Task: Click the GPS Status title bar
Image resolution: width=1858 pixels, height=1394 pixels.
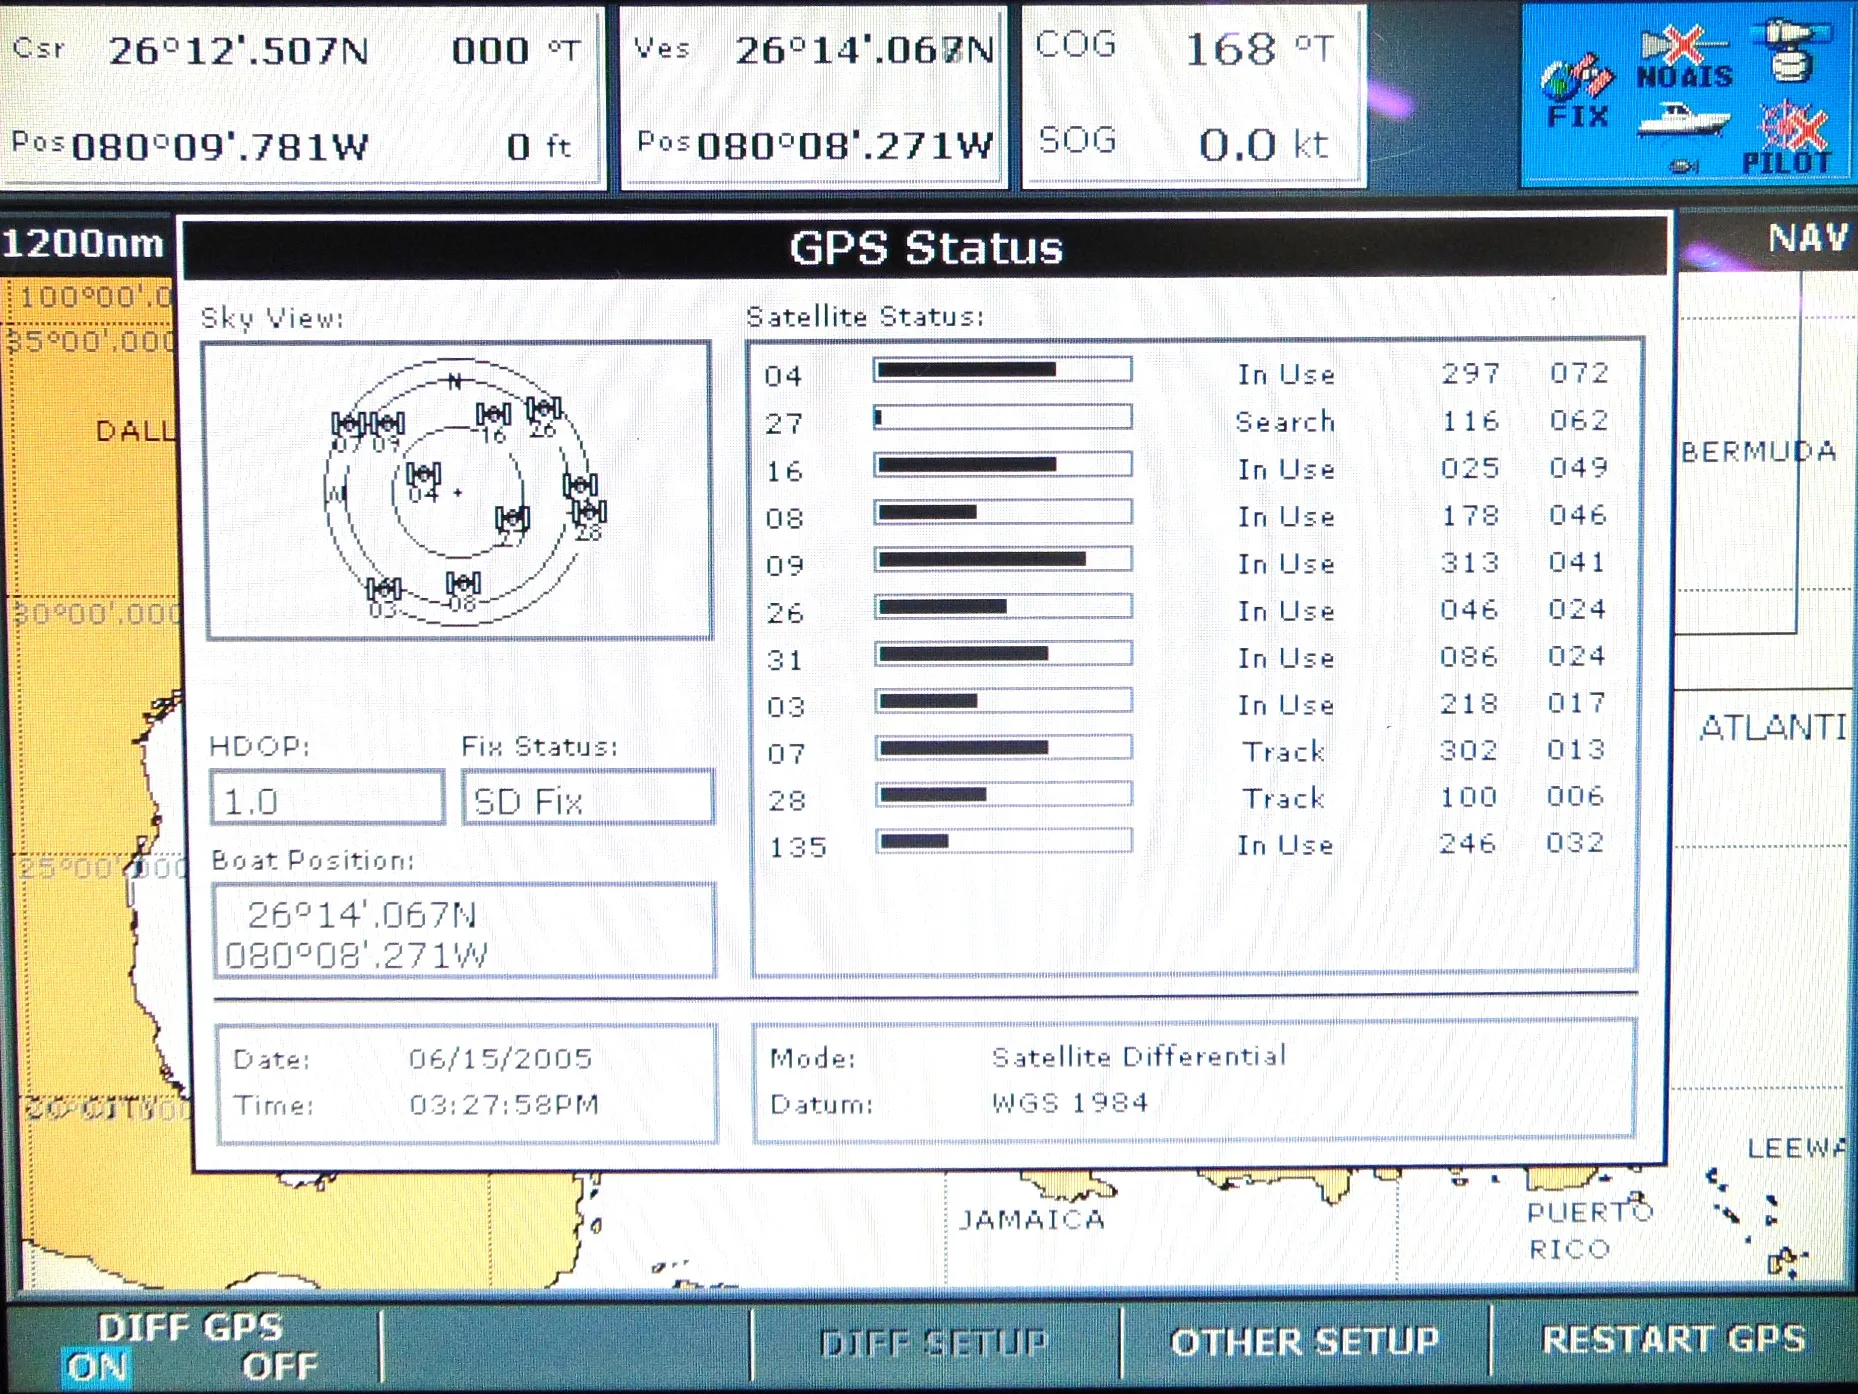Action: click(x=926, y=247)
